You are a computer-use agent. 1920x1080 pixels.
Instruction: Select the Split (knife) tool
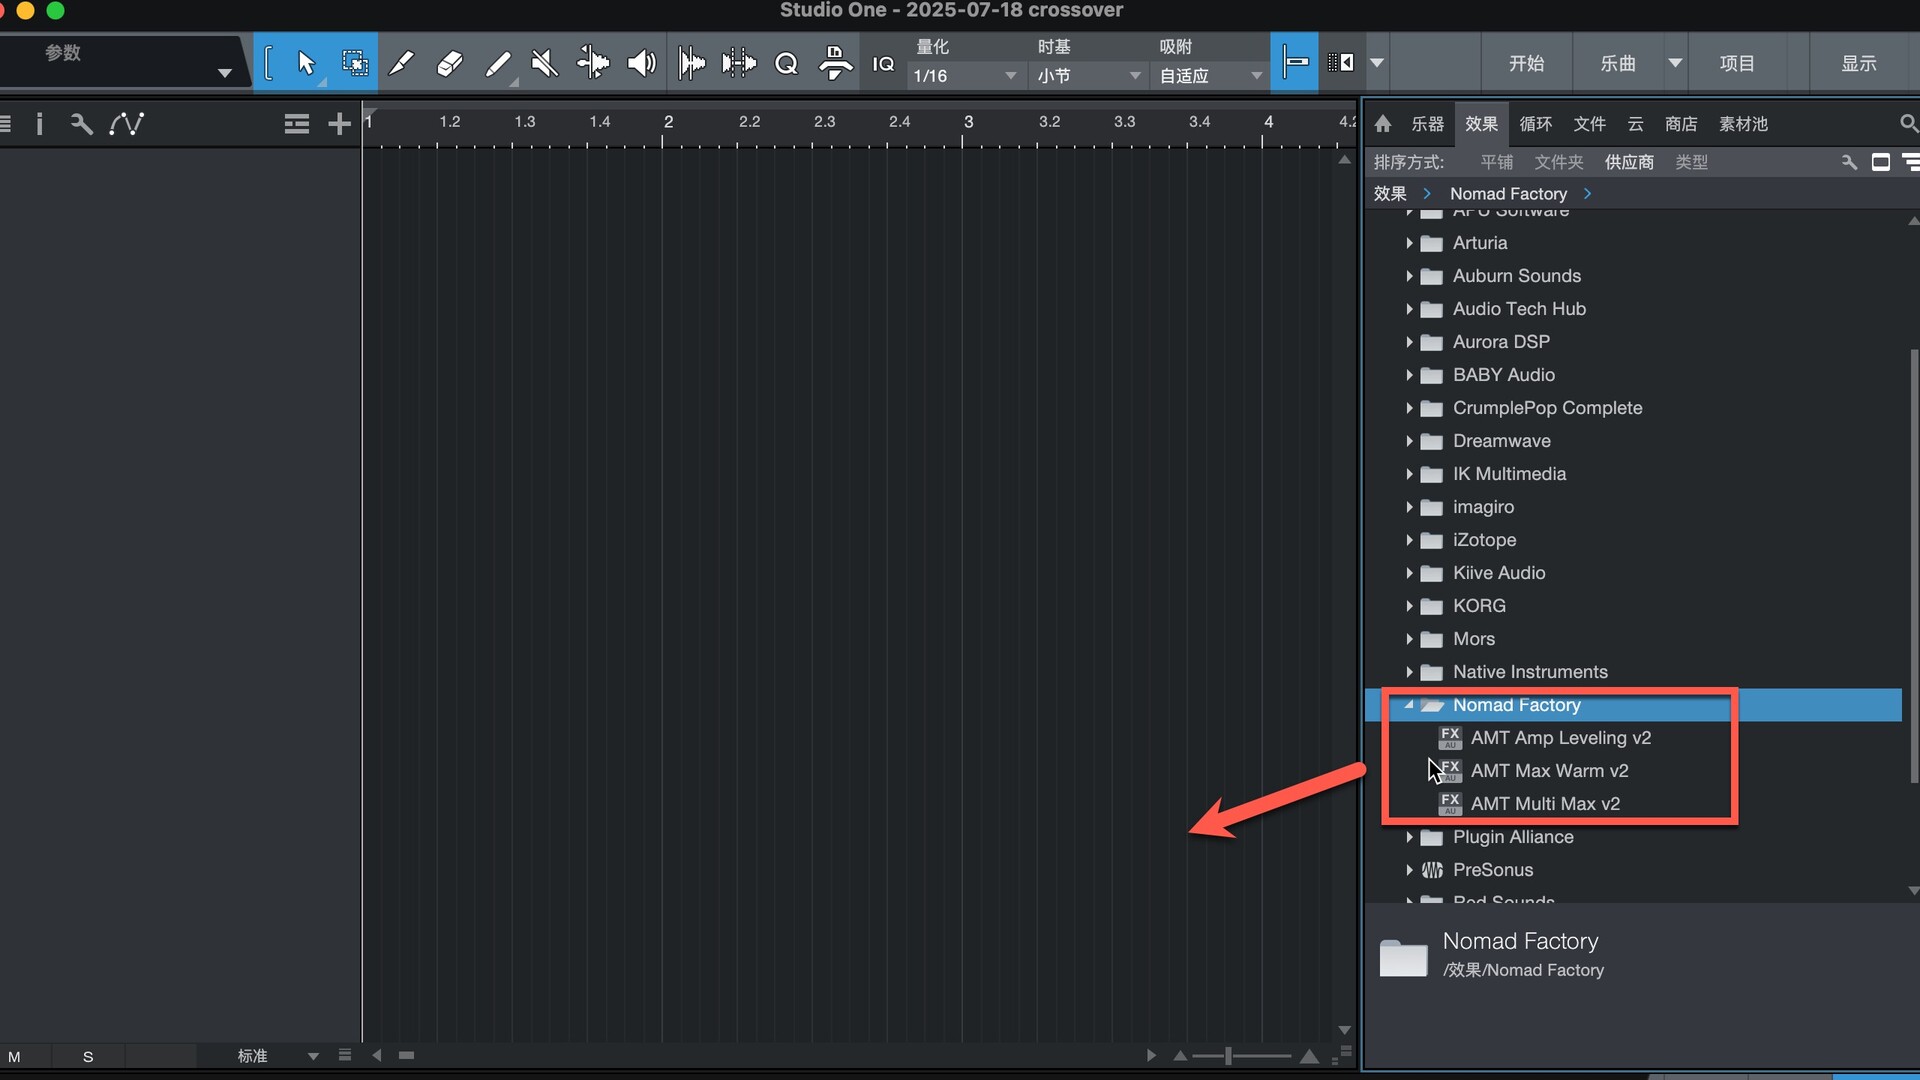click(401, 63)
